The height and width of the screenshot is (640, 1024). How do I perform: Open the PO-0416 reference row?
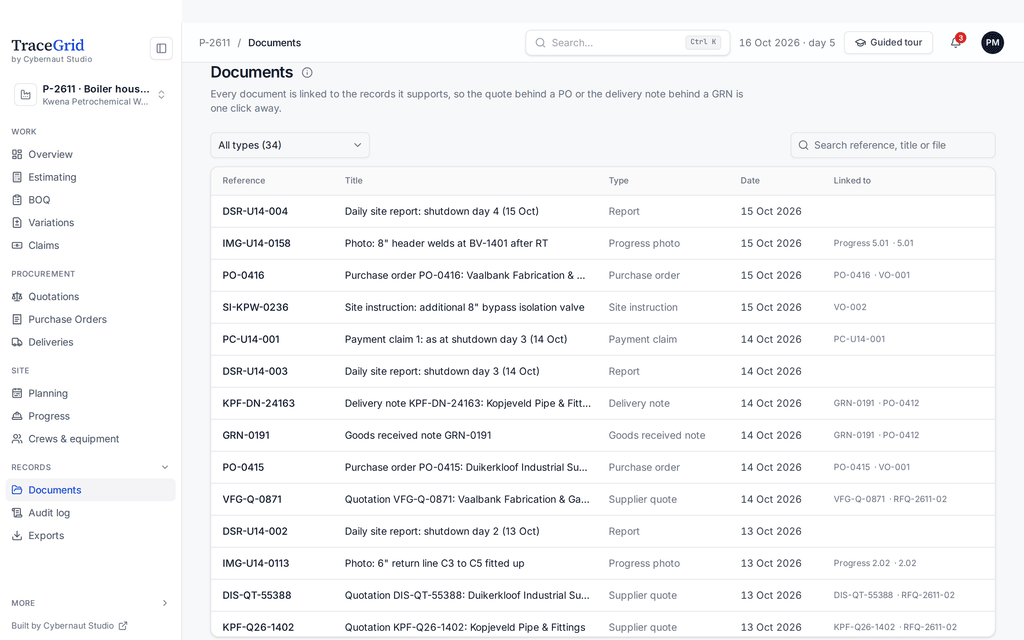point(243,275)
